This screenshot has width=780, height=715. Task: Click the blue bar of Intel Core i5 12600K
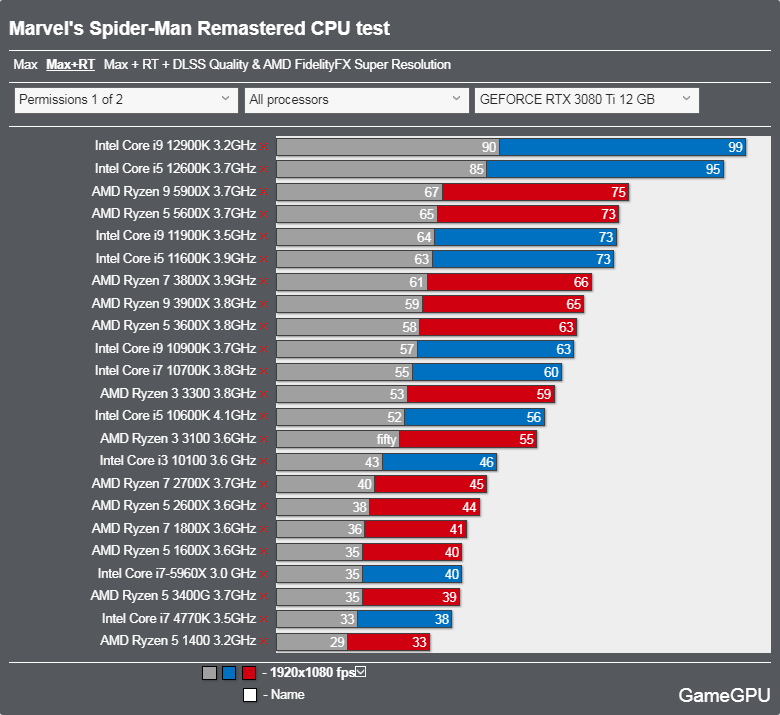(605, 169)
